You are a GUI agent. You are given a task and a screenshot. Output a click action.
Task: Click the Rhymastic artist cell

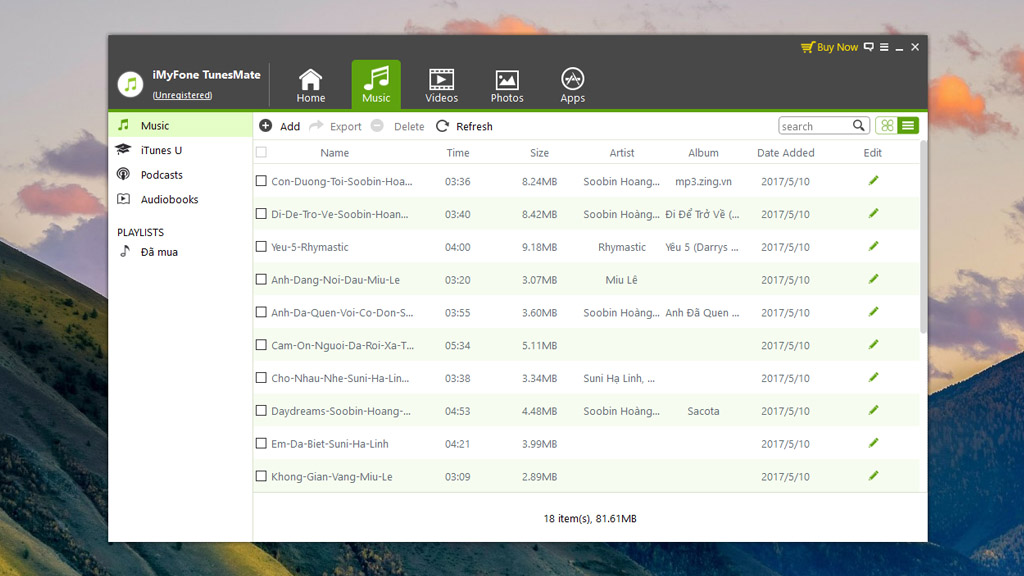[622, 247]
